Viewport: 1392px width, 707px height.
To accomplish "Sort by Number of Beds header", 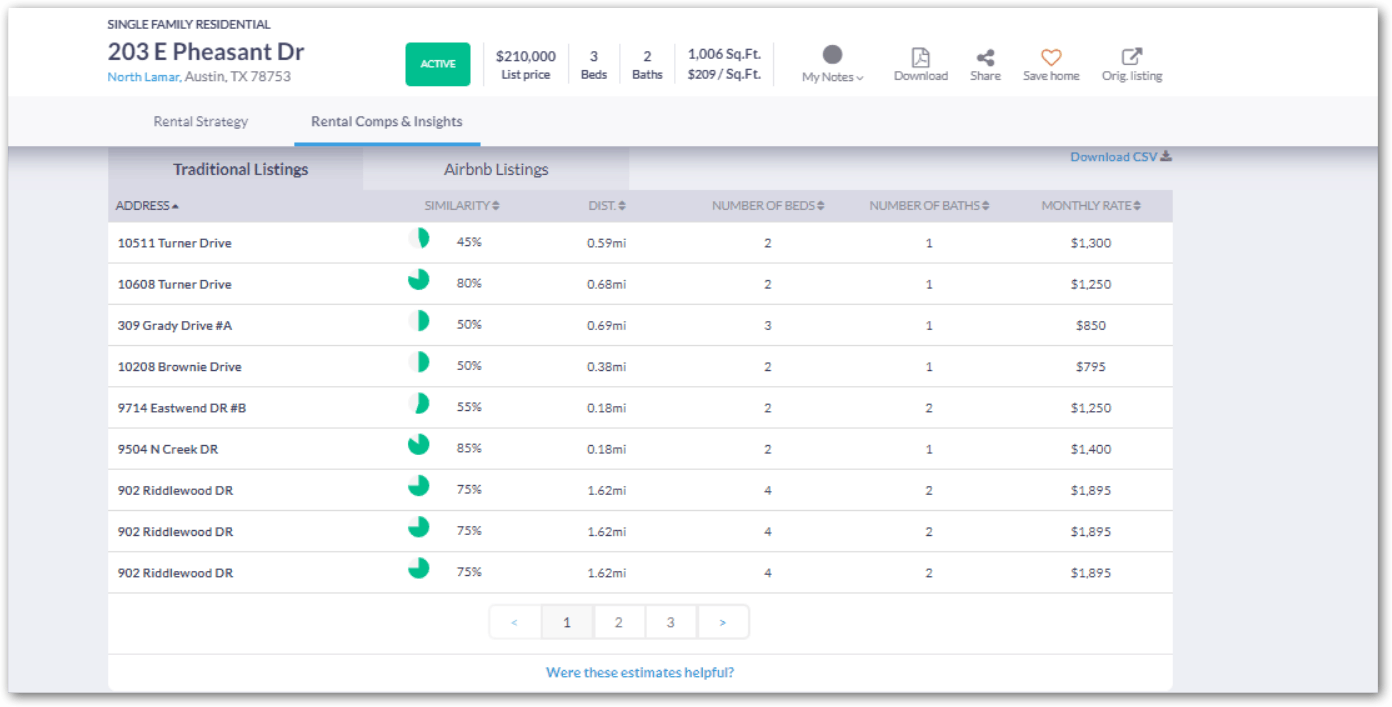I will click(x=768, y=206).
